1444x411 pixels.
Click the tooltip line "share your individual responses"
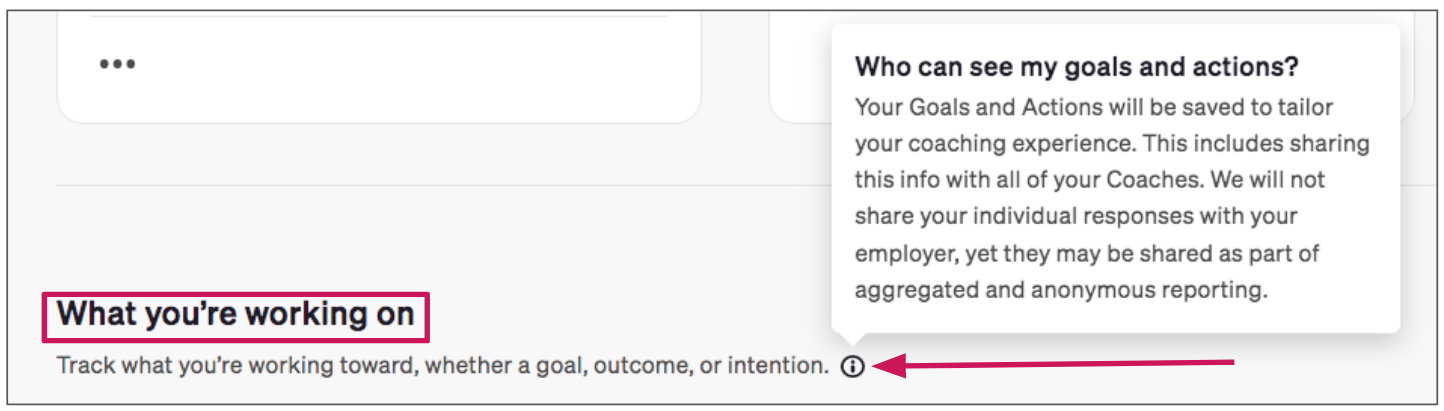coord(1076,216)
